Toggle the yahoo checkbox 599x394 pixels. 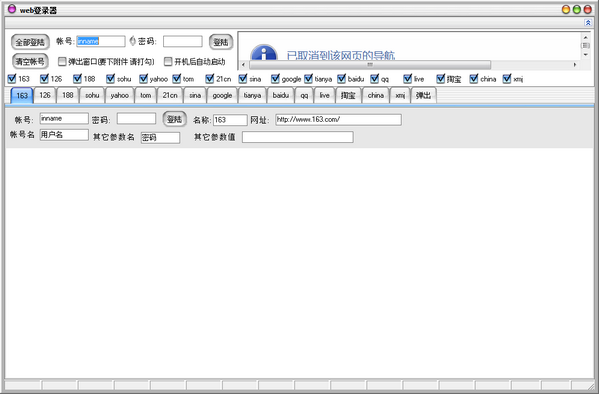click(x=143, y=79)
